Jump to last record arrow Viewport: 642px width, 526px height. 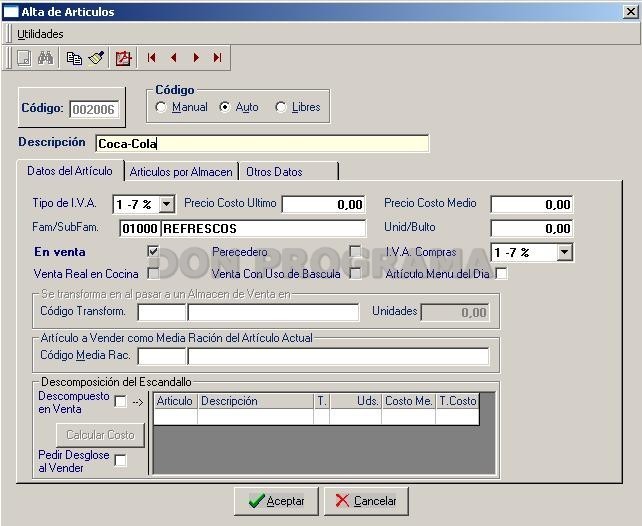[217, 58]
